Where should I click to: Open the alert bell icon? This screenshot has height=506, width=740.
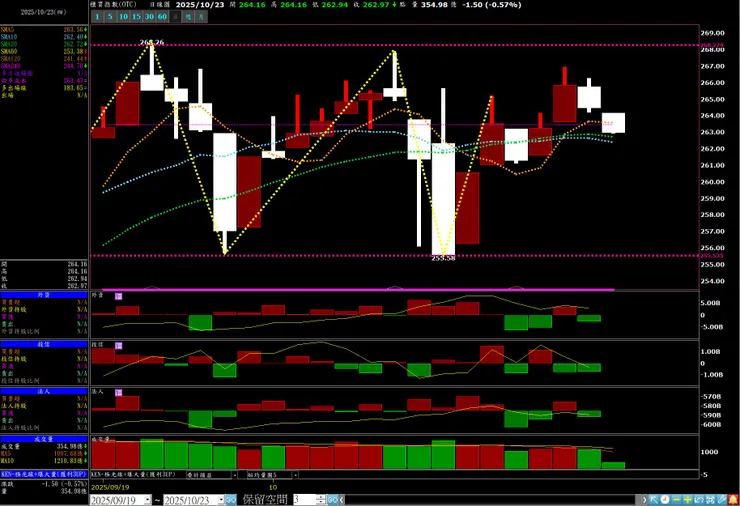[733, 499]
